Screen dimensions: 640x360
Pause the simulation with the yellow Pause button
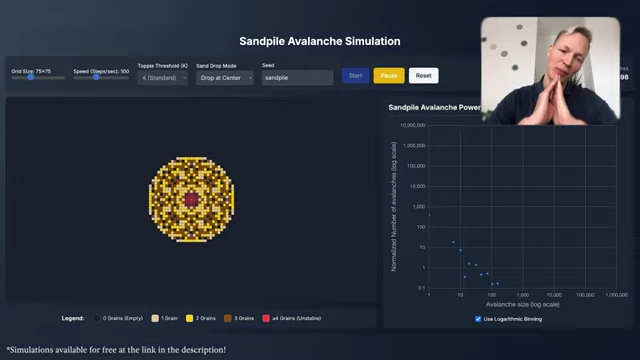[x=389, y=76]
